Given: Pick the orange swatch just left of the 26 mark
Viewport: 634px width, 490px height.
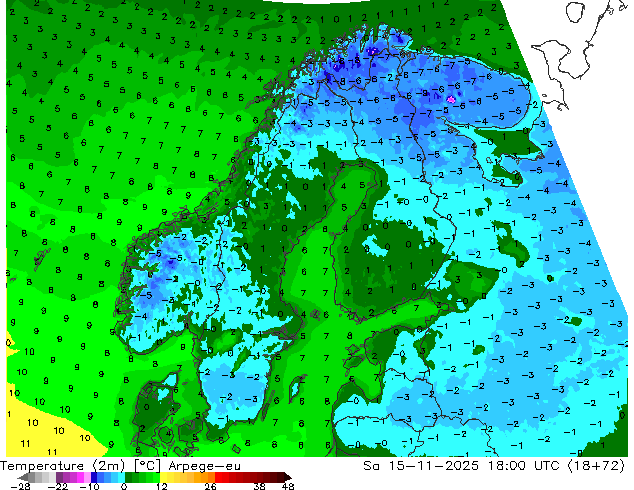Looking at the screenshot, I should pos(211,477).
